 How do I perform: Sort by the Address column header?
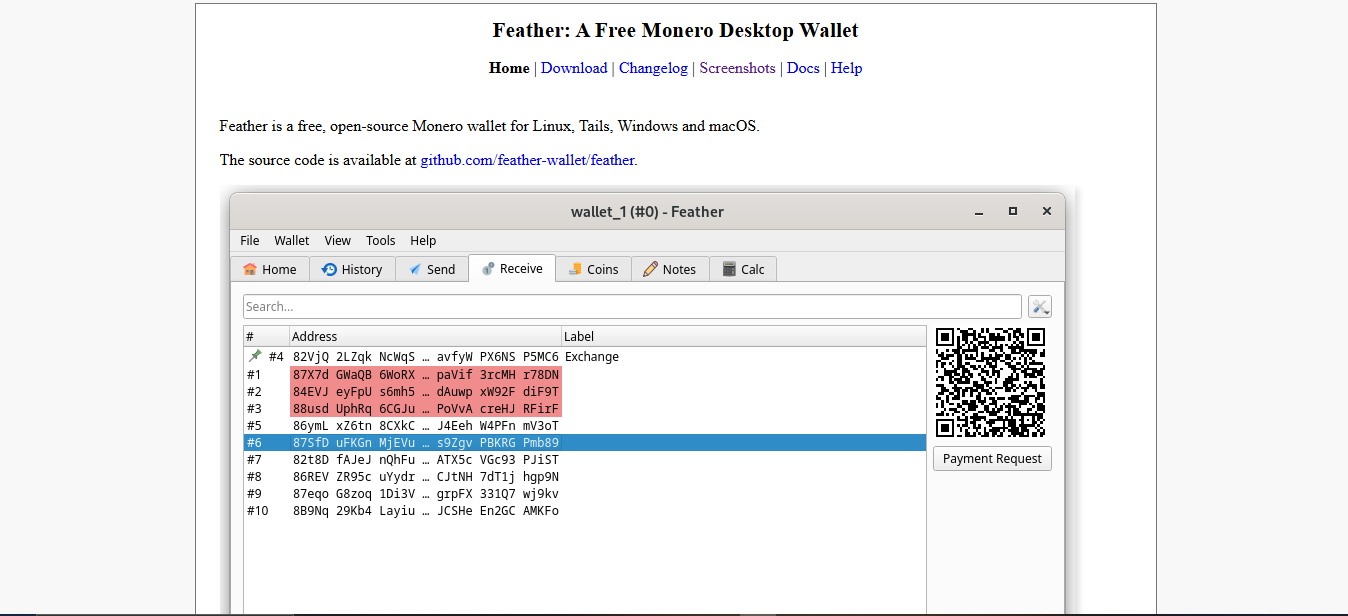point(425,336)
